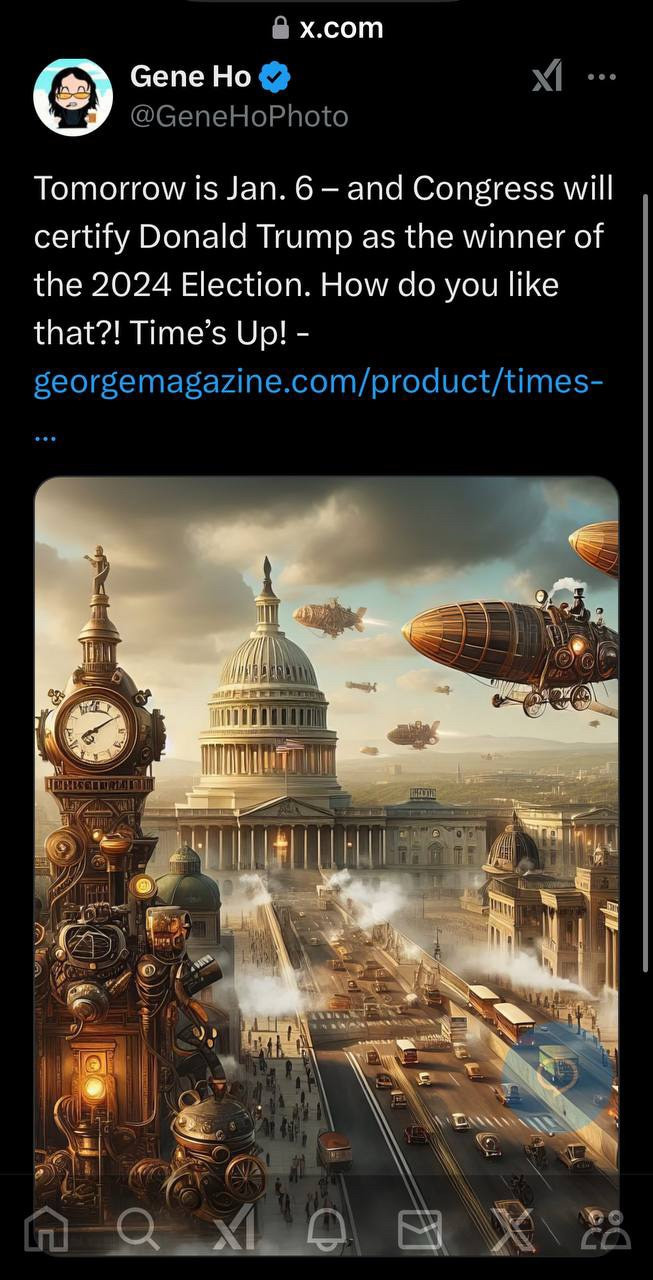Screen dimensions: 653x1280
Task: Open Communities people icon
Action: tap(607, 1230)
